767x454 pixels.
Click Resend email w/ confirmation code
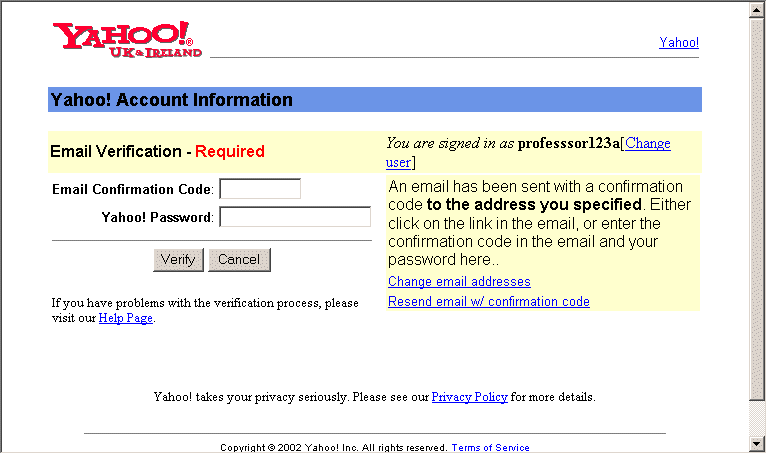pos(489,302)
